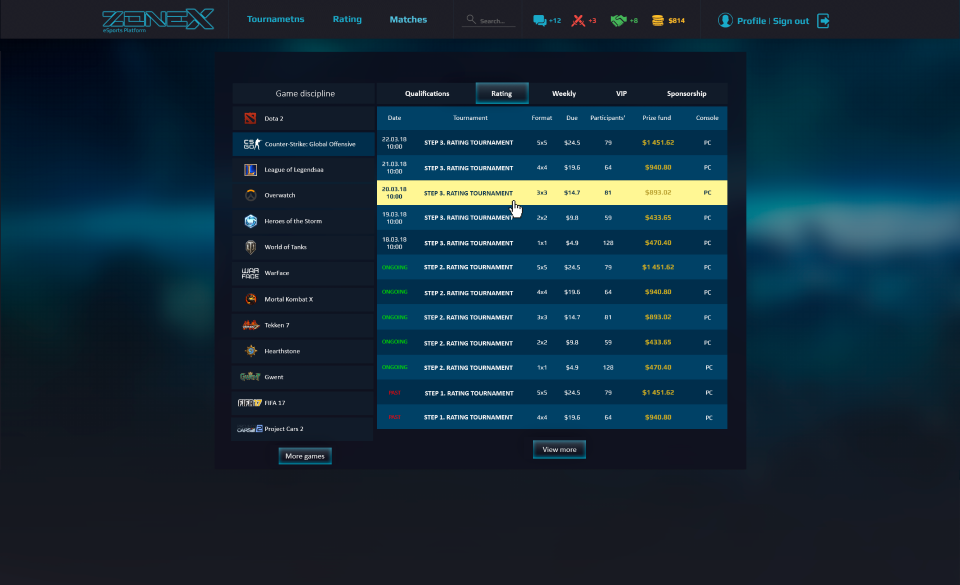Select the League of Legends icon
Screen dimensions: 960x585
click(x=250, y=170)
